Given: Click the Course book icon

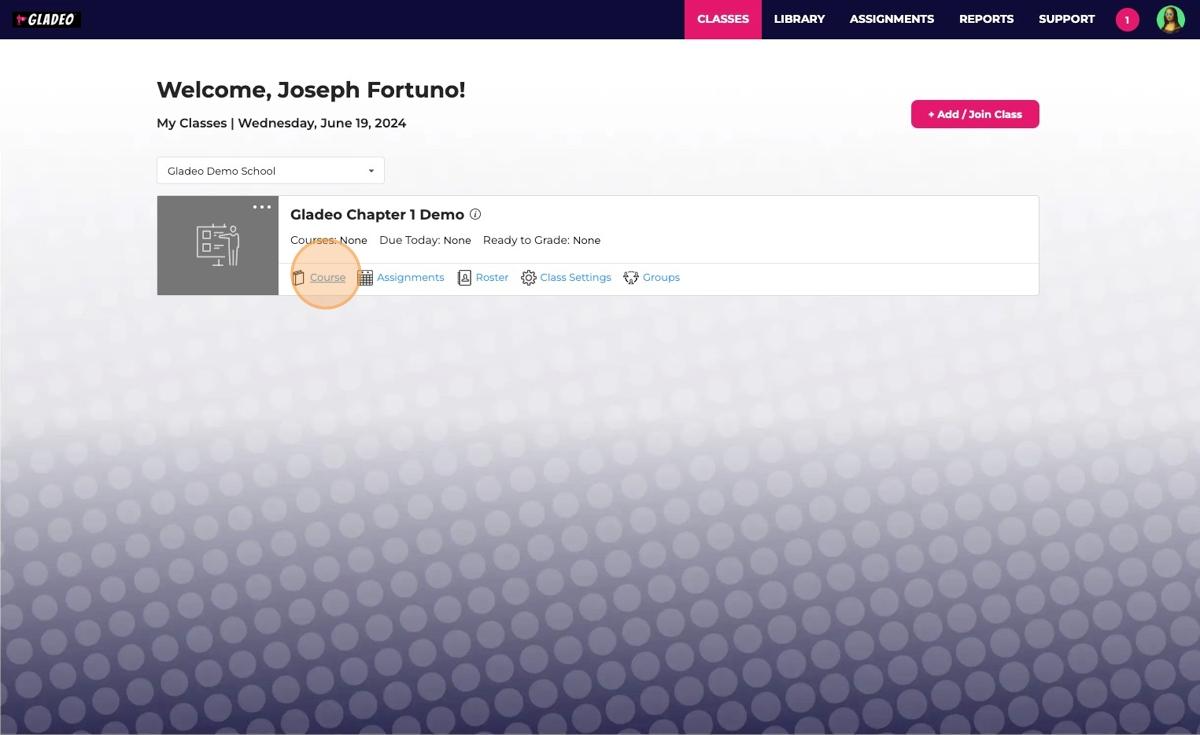Looking at the screenshot, I should click(298, 277).
